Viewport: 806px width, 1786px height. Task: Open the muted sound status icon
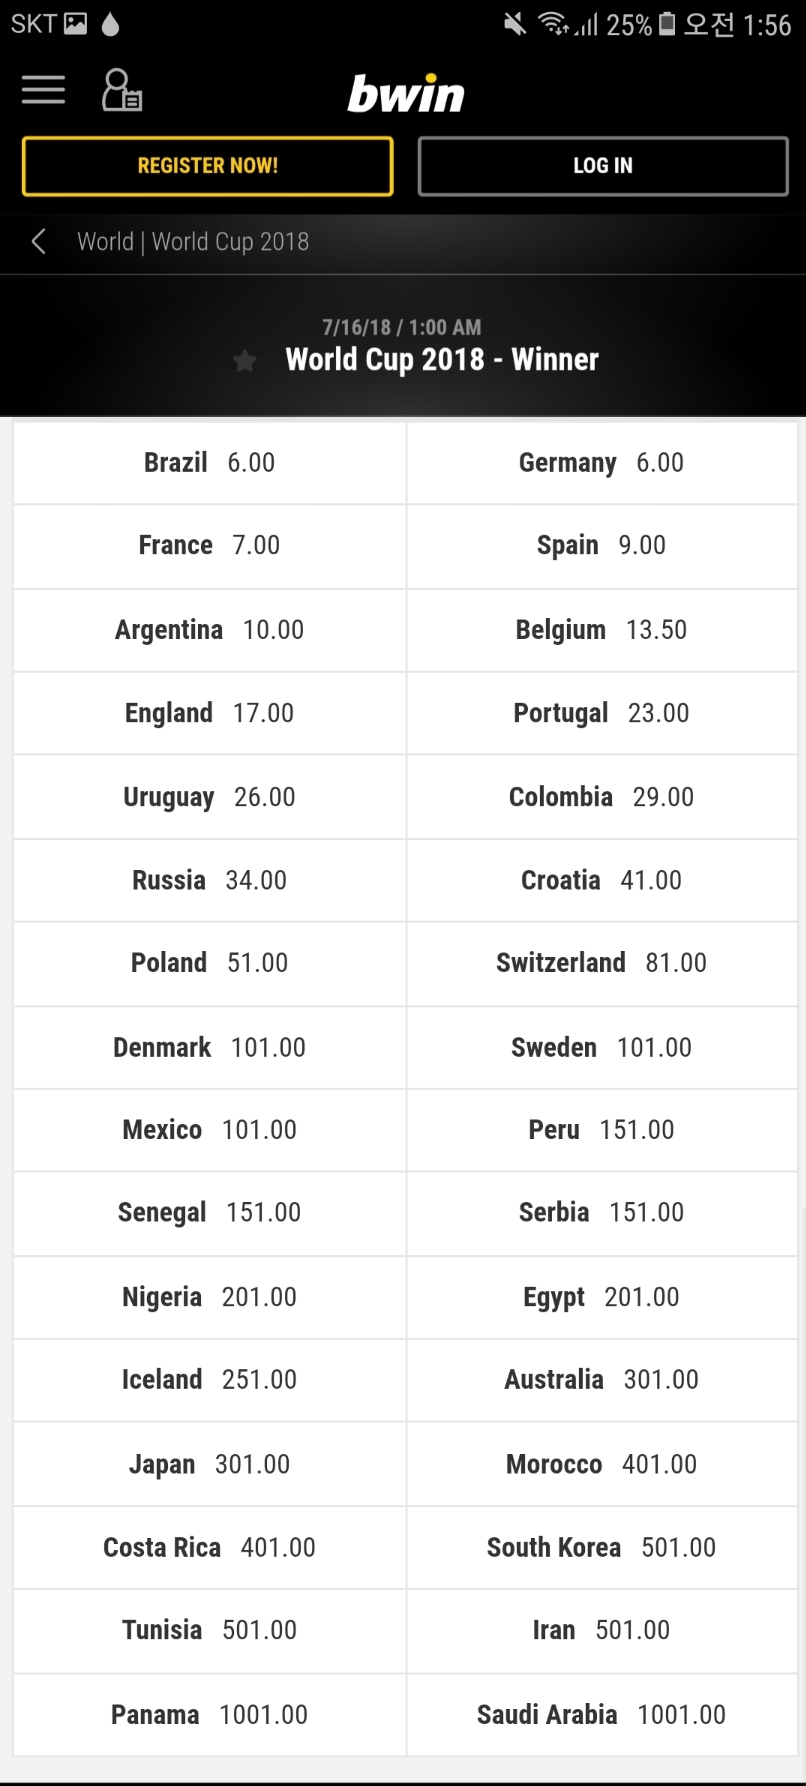pos(515,24)
